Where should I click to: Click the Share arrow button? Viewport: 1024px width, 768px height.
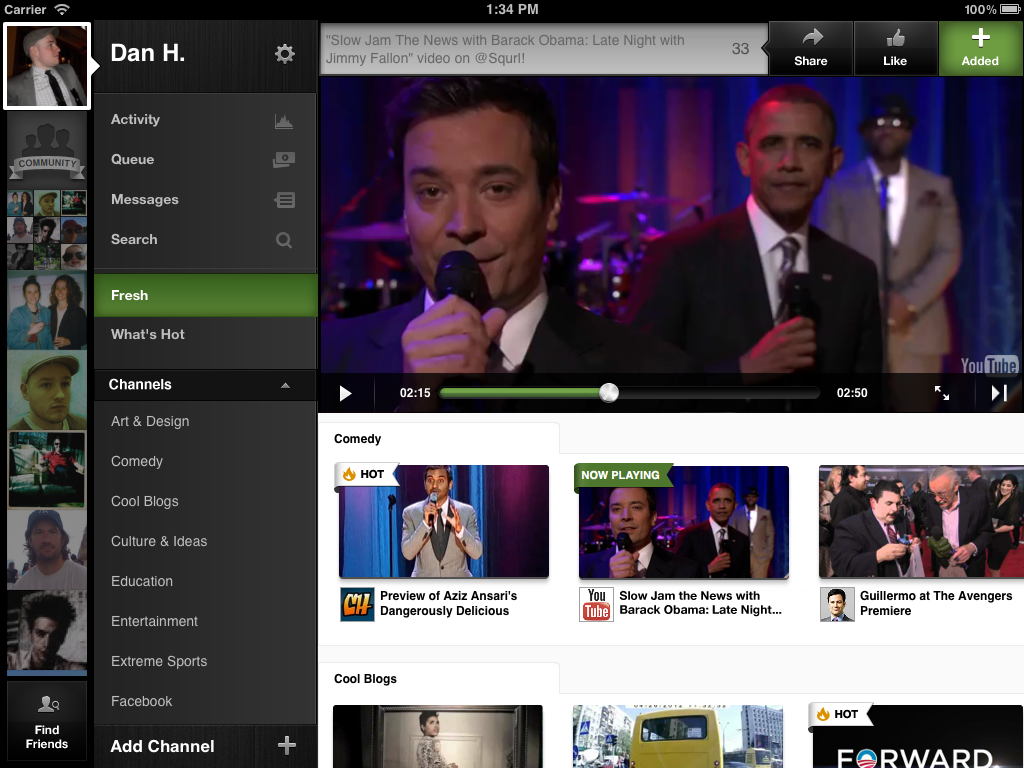tap(810, 48)
